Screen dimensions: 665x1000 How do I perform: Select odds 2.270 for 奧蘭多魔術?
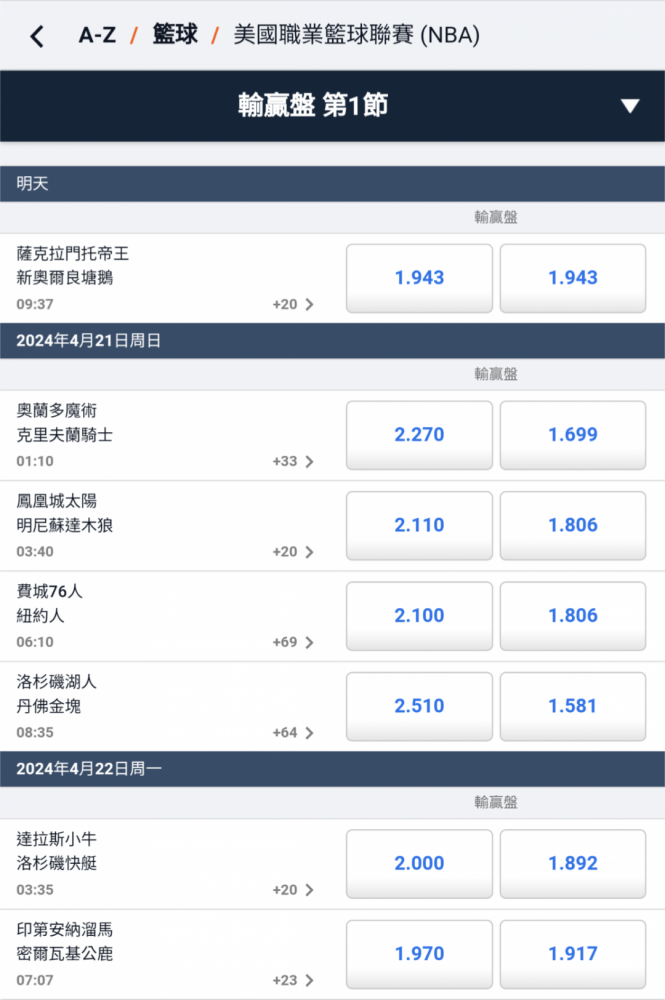pos(419,435)
